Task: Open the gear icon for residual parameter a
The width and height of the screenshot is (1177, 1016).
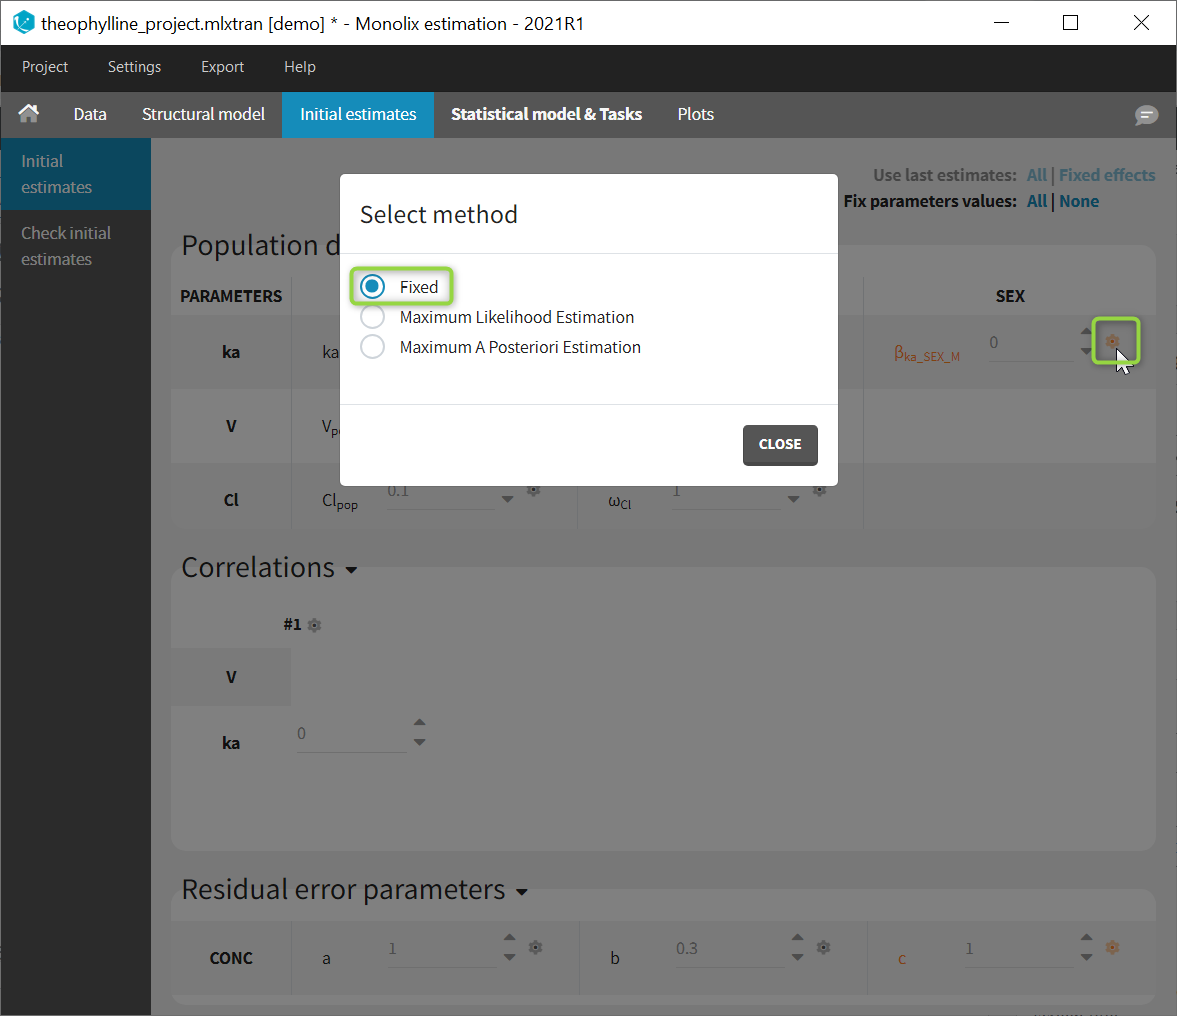Action: coord(536,947)
